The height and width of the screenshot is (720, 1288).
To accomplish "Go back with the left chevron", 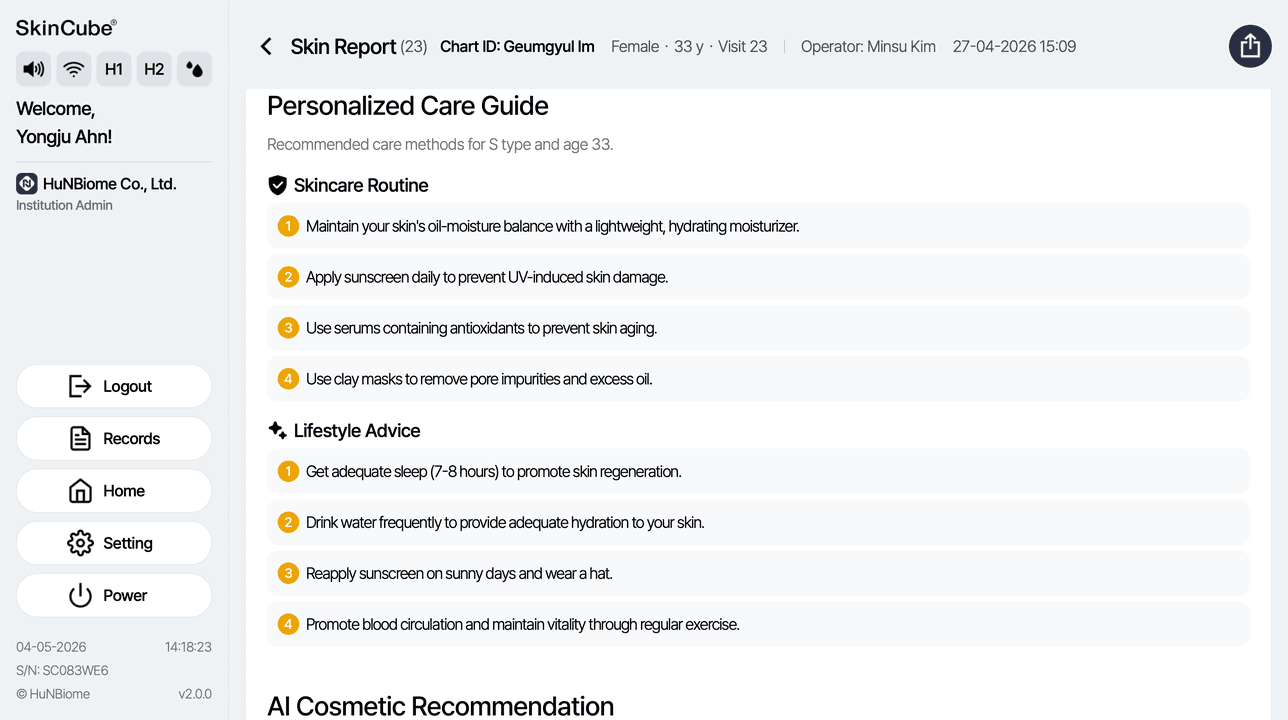I will 266,46.
